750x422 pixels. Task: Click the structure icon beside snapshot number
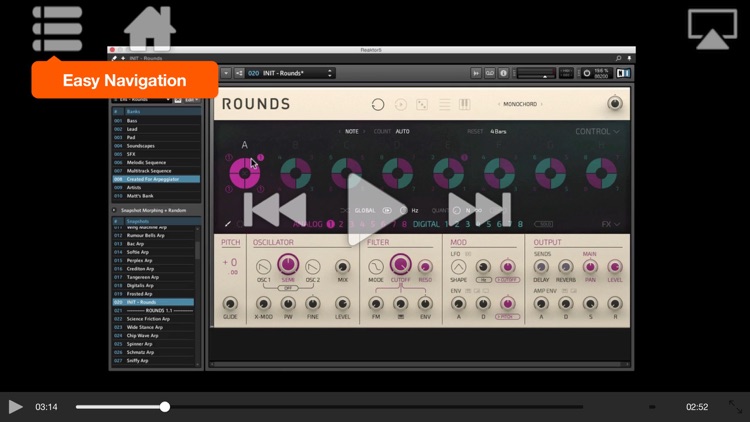click(239, 73)
